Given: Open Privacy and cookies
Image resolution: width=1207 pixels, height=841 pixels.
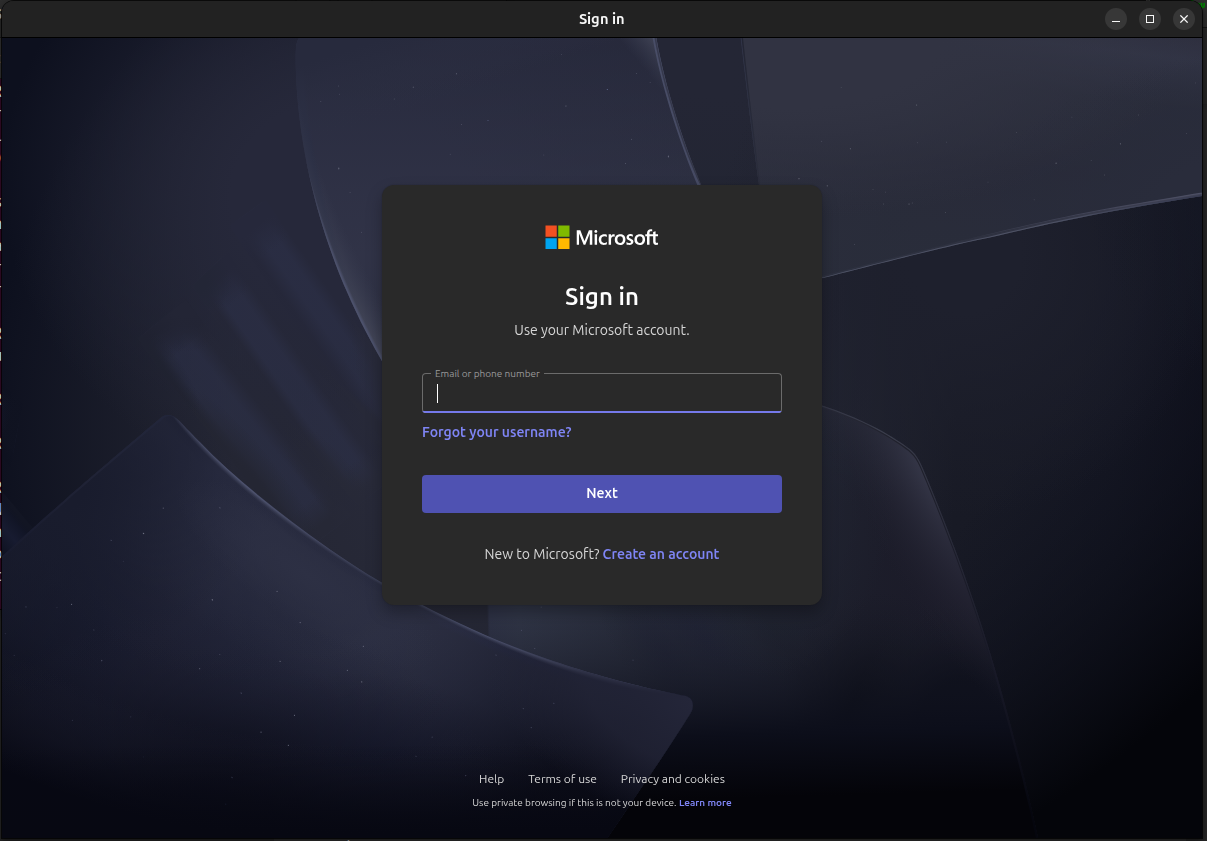Looking at the screenshot, I should click(672, 778).
